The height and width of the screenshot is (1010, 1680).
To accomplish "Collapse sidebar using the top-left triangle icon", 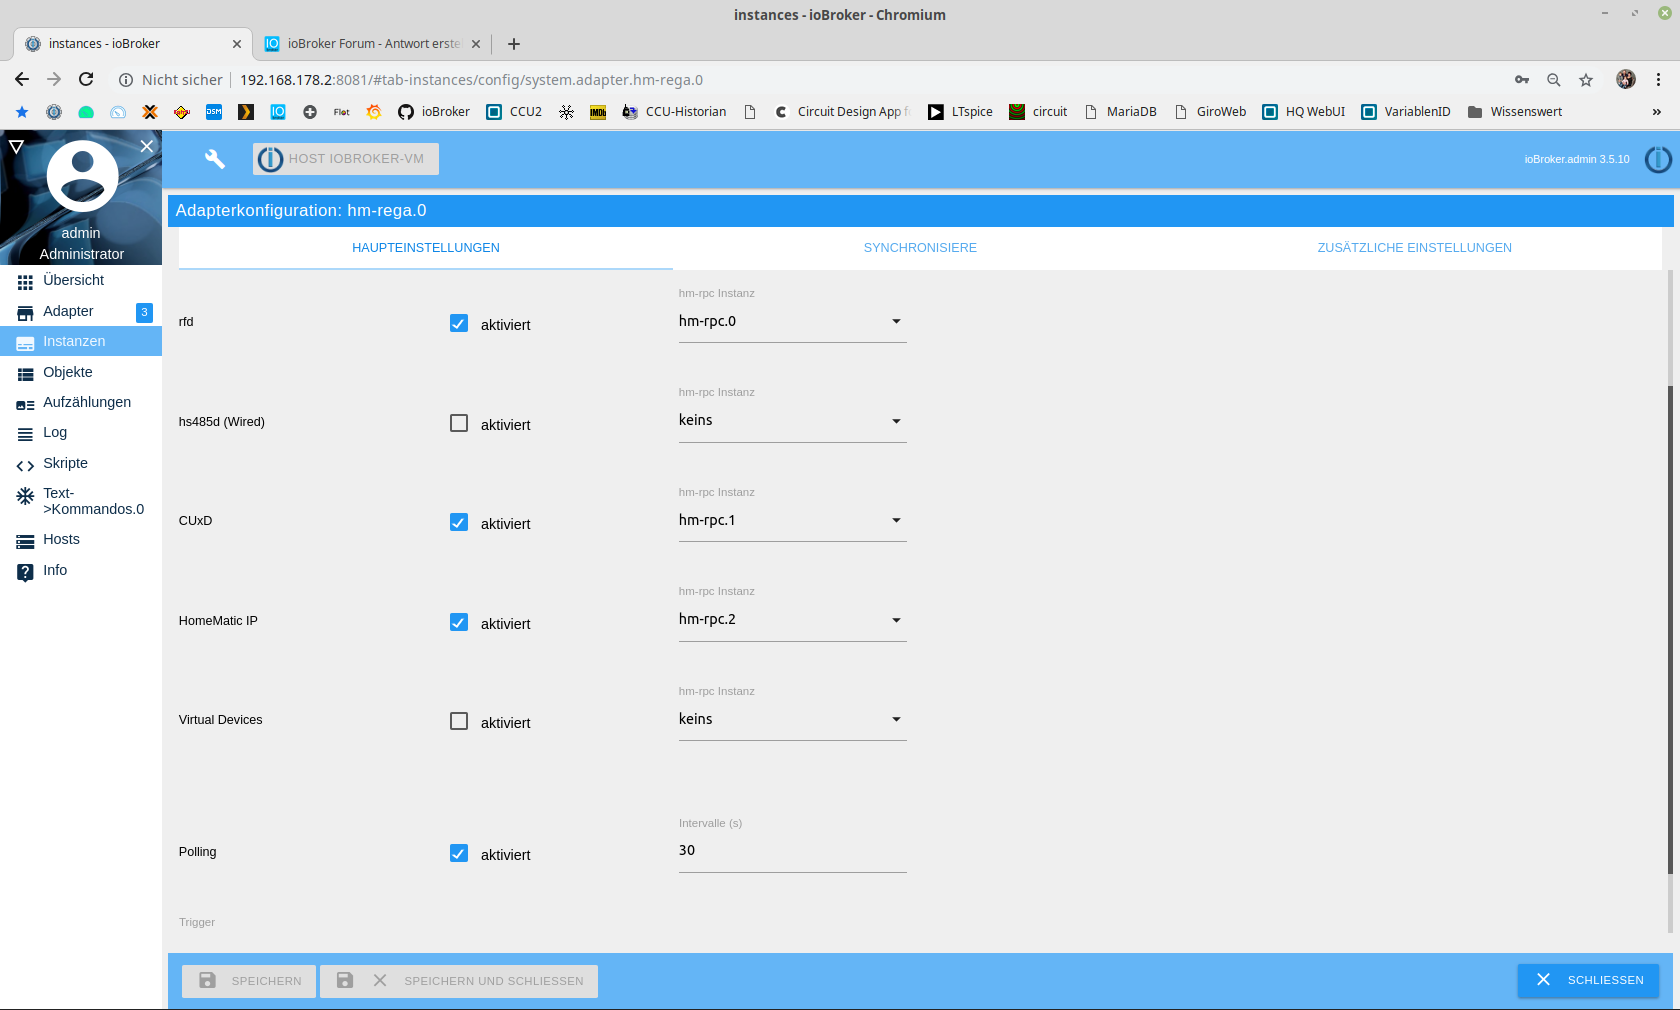I will click(16, 147).
